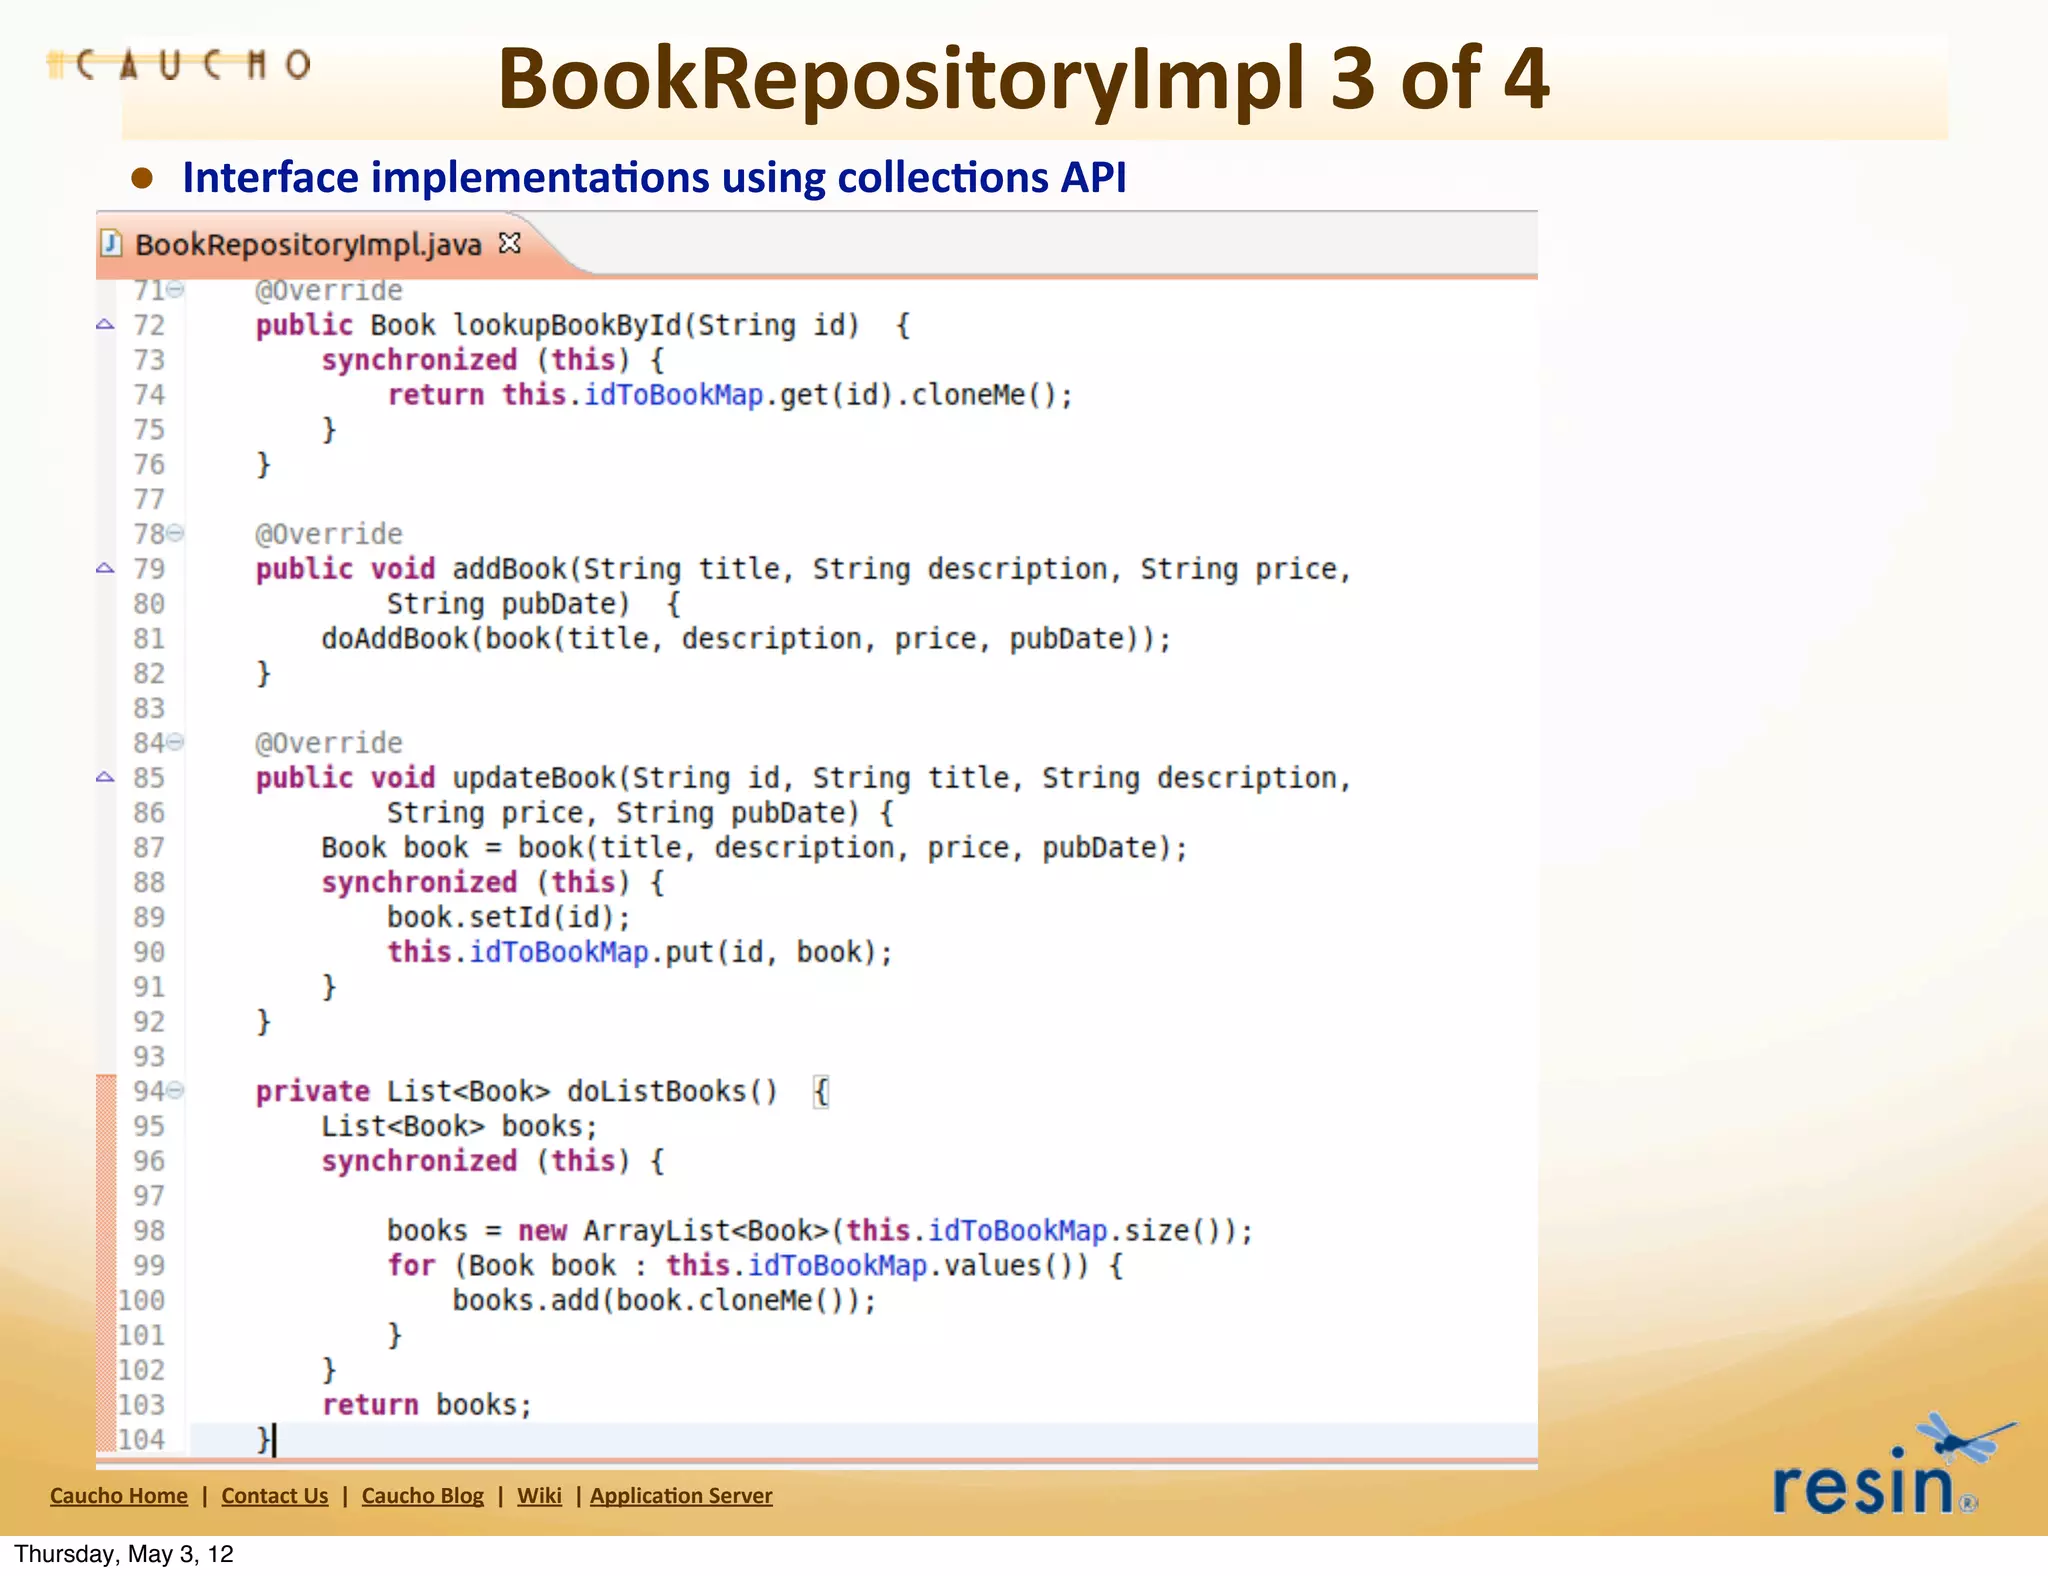Collapse the addBook fold marker at line 78
Viewport: 2048px width, 1576px height.
coord(175,534)
